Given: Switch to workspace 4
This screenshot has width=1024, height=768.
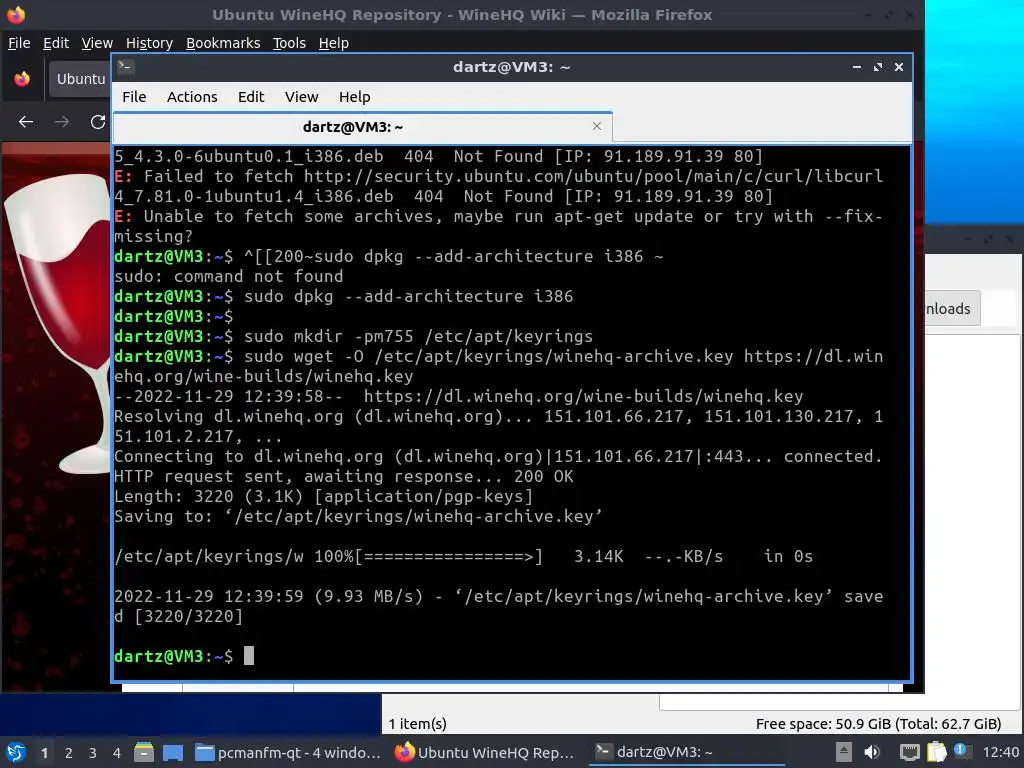Looking at the screenshot, I should click(117, 753).
